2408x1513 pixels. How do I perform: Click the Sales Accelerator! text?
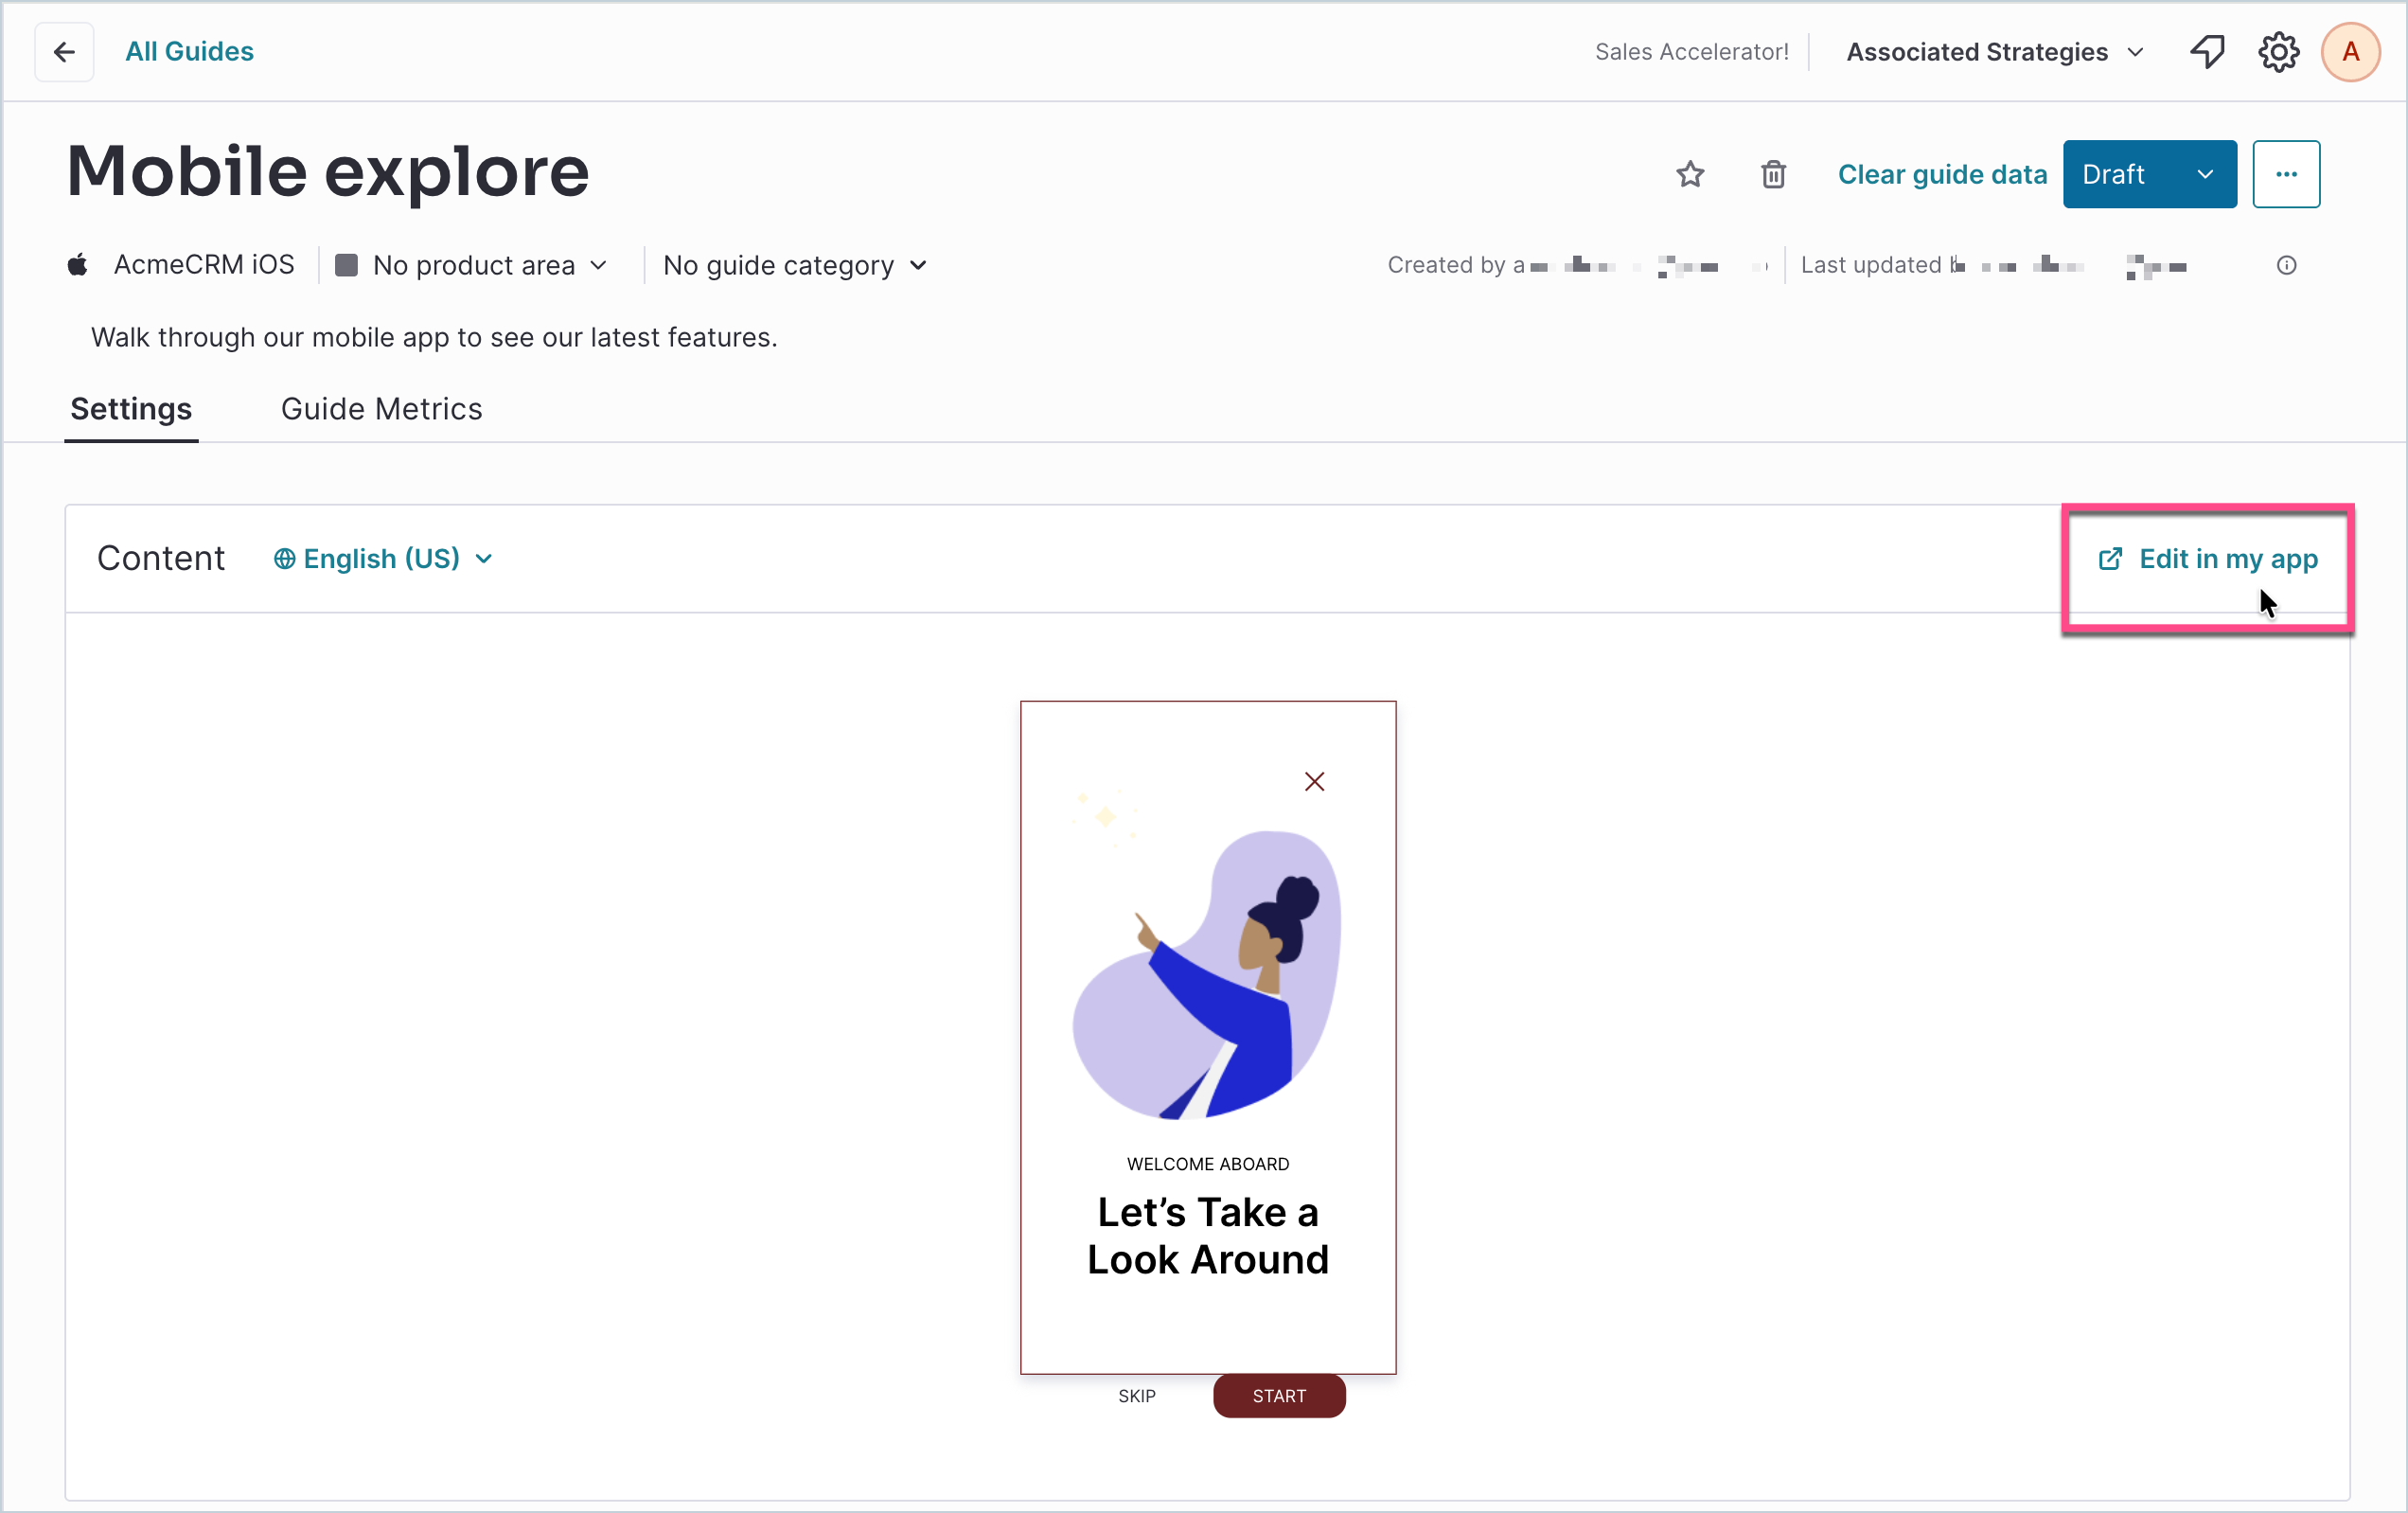click(1691, 52)
